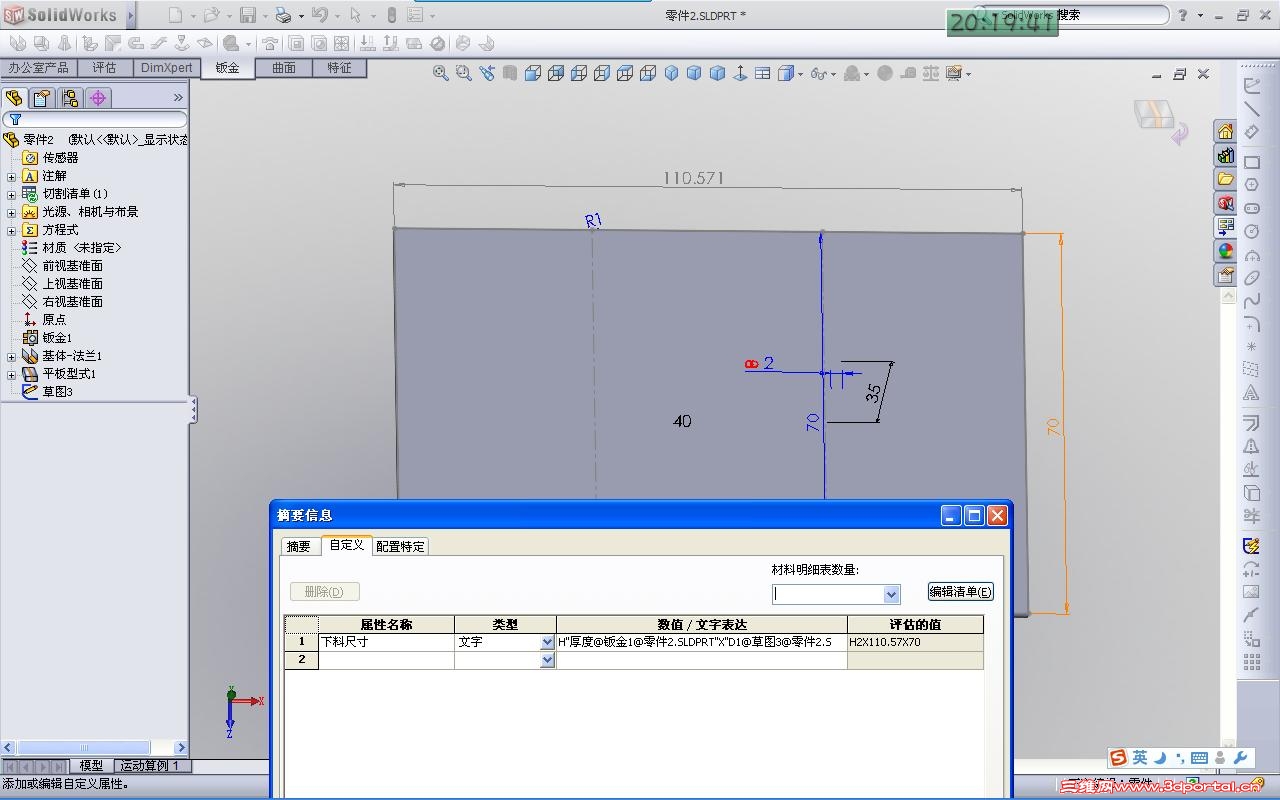Click the Zoom to Area icon

[x=463, y=73]
